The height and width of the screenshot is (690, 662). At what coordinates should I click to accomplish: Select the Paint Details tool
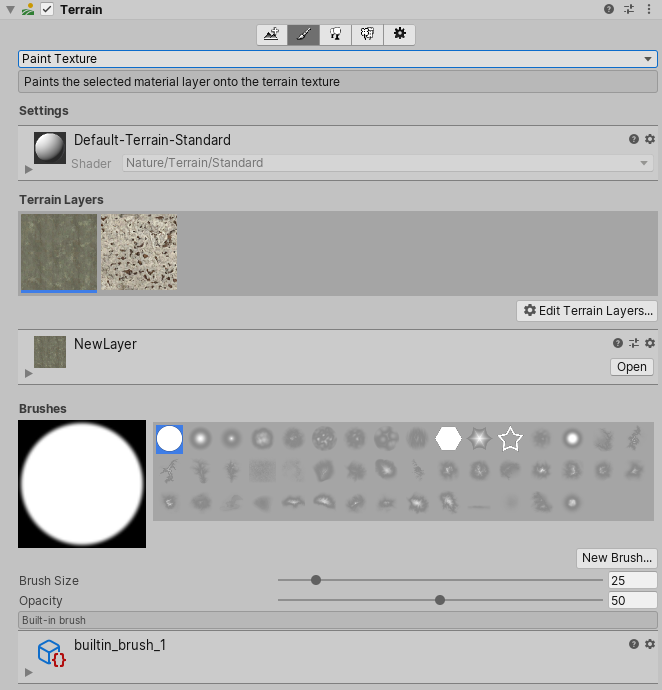(x=368, y=35)
